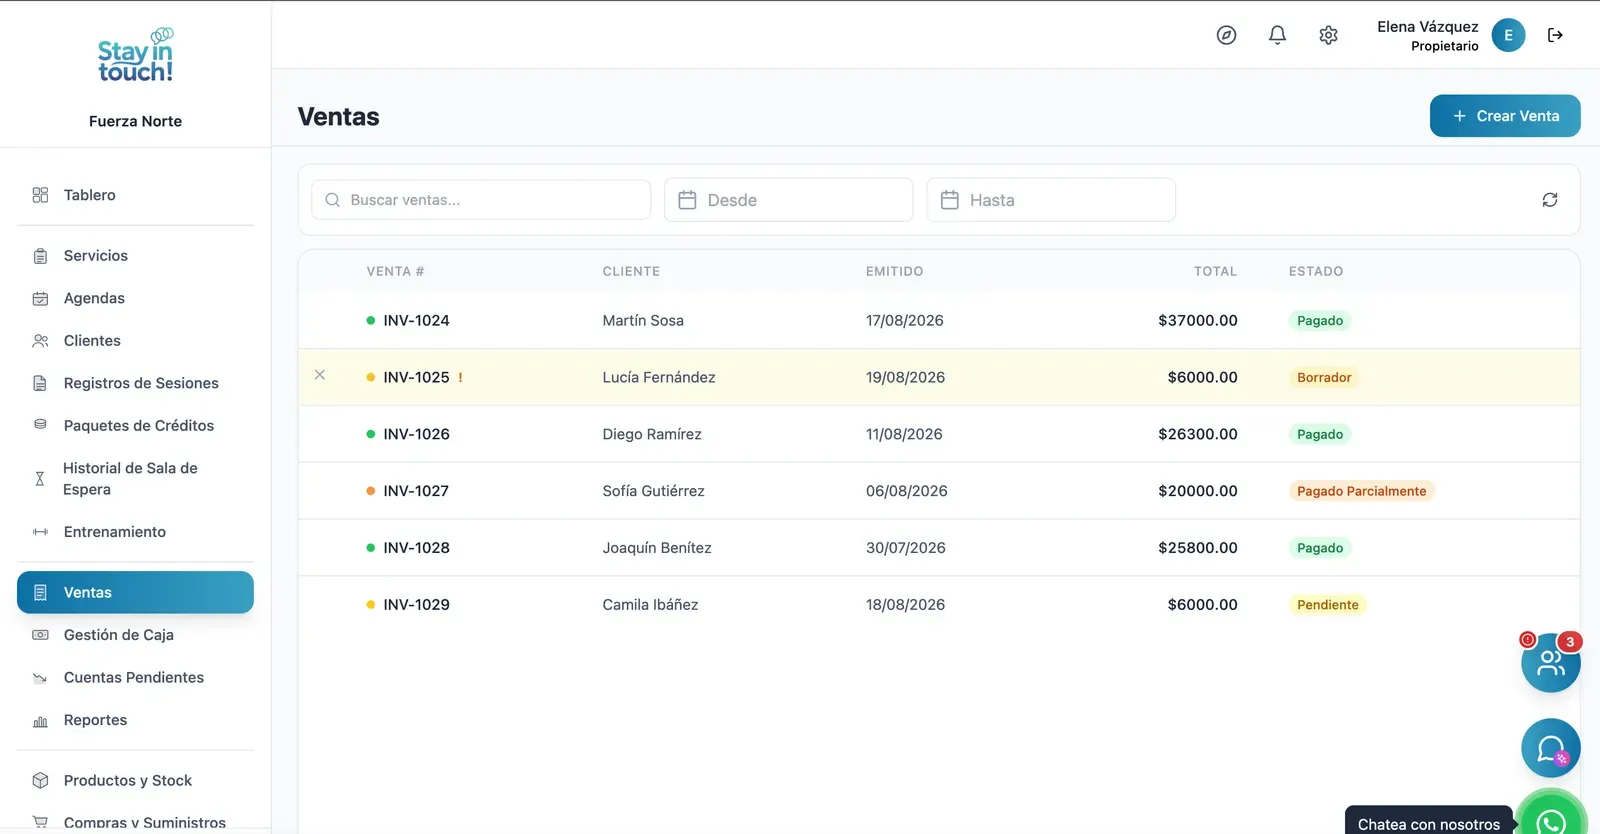
Task: Click the Pendiente status on INV-1029
Action: click(1328, 605)
